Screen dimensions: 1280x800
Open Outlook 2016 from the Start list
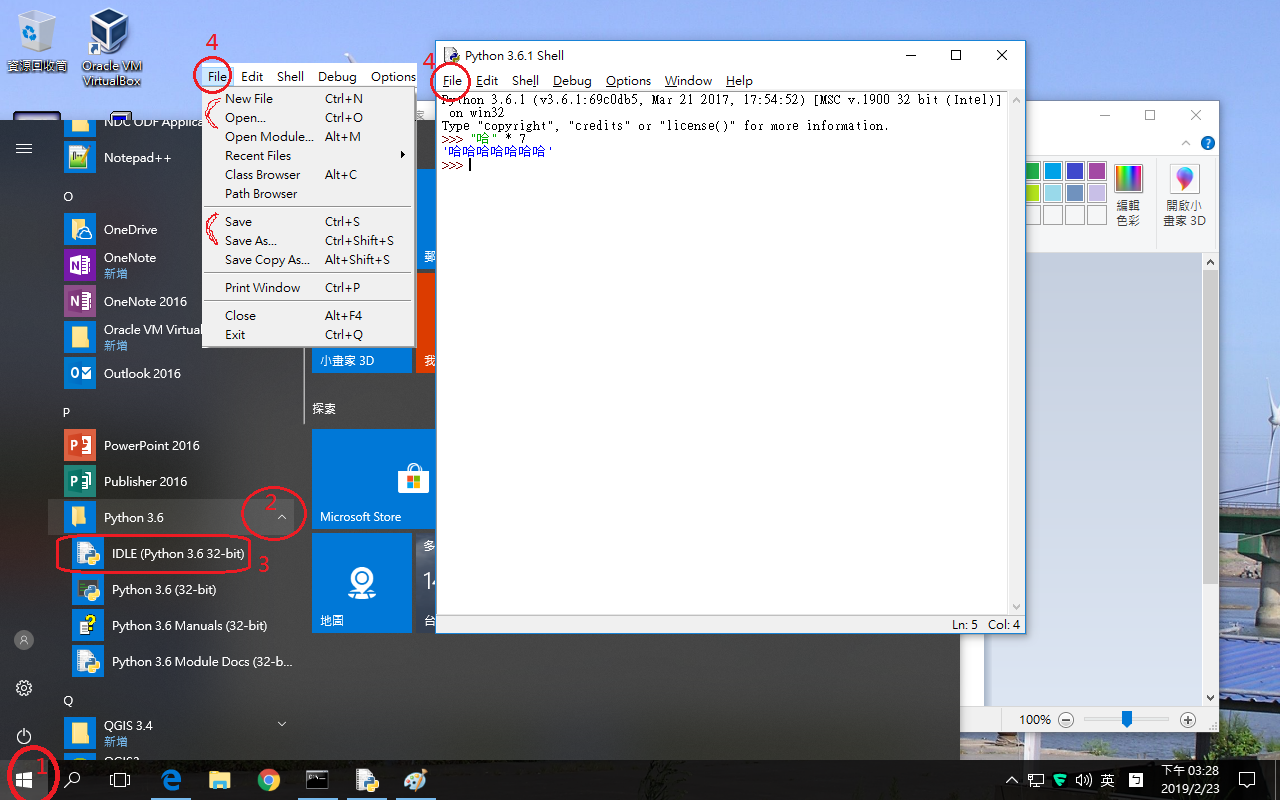click(x=141, y=374)
